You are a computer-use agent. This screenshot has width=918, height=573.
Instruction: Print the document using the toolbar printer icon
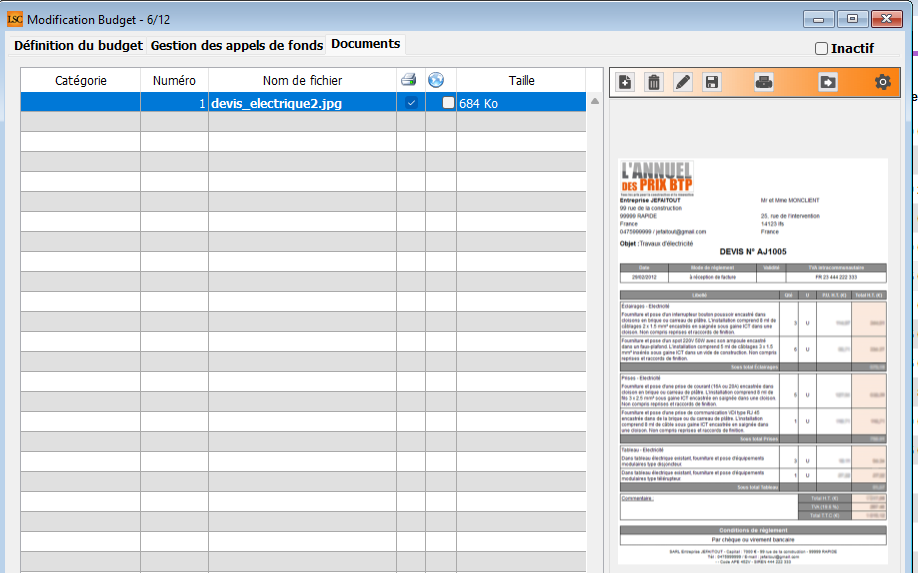pyautogui.click(x=764, y=82)
